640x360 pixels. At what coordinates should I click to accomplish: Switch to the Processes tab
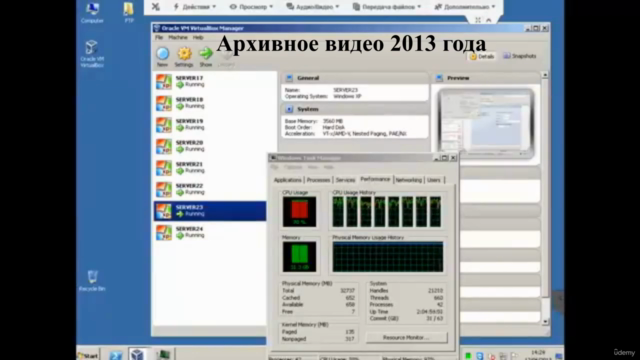point(318,180)
